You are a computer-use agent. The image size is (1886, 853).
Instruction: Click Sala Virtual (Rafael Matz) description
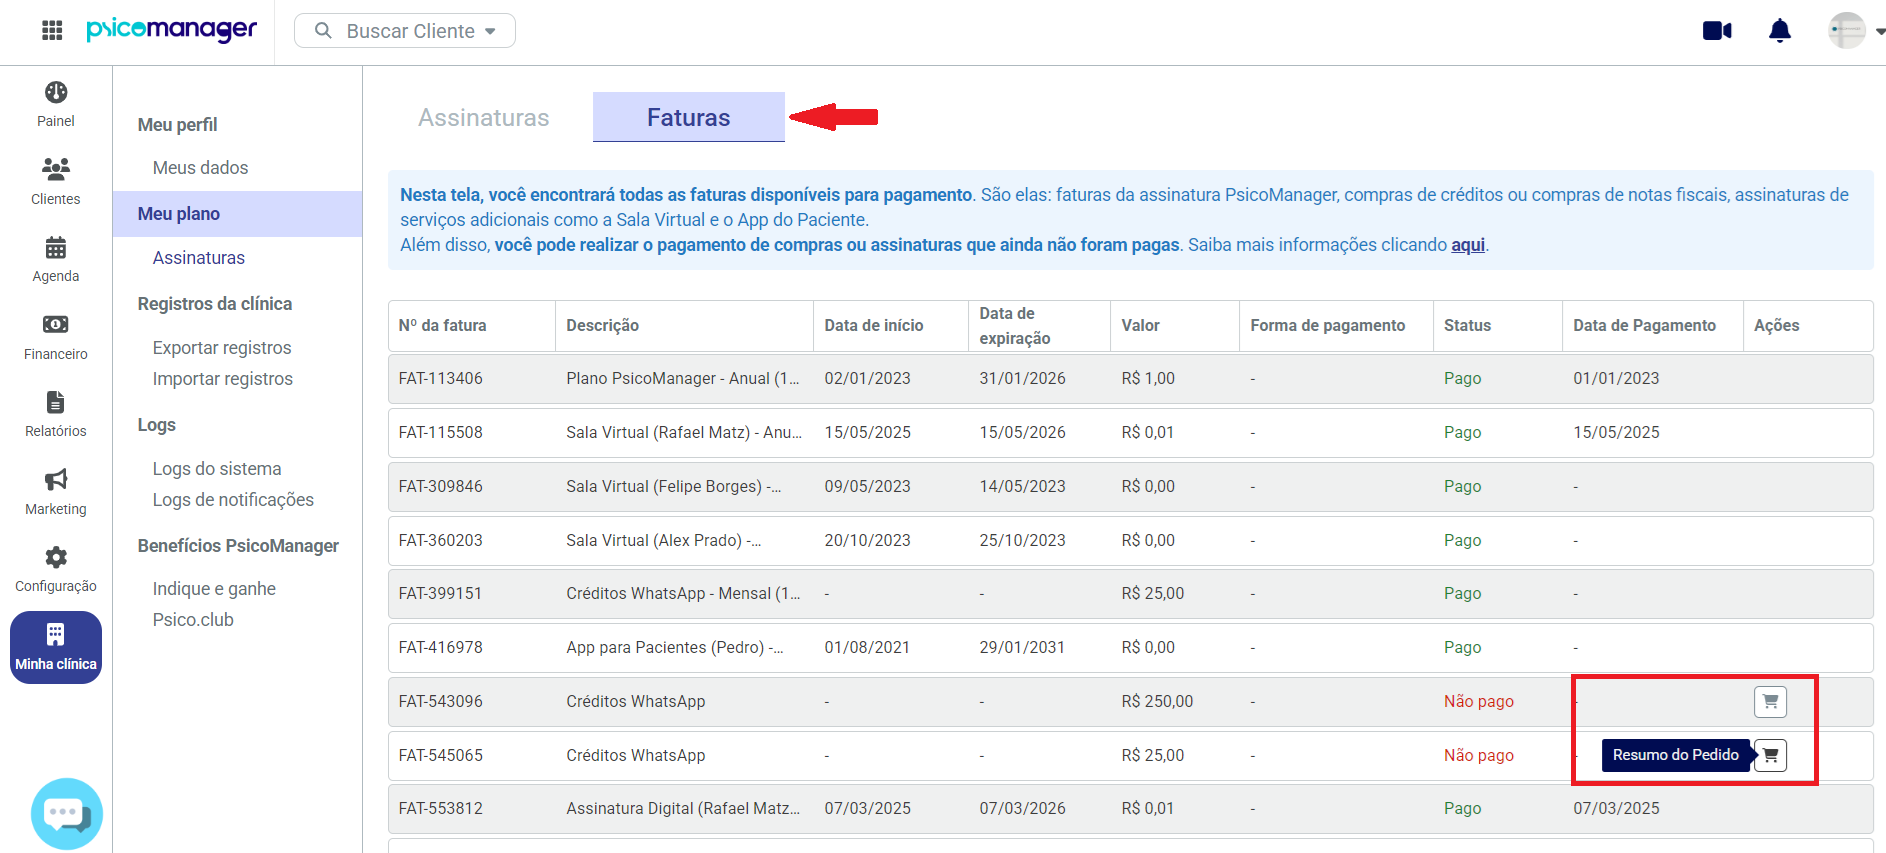[684, 433]
